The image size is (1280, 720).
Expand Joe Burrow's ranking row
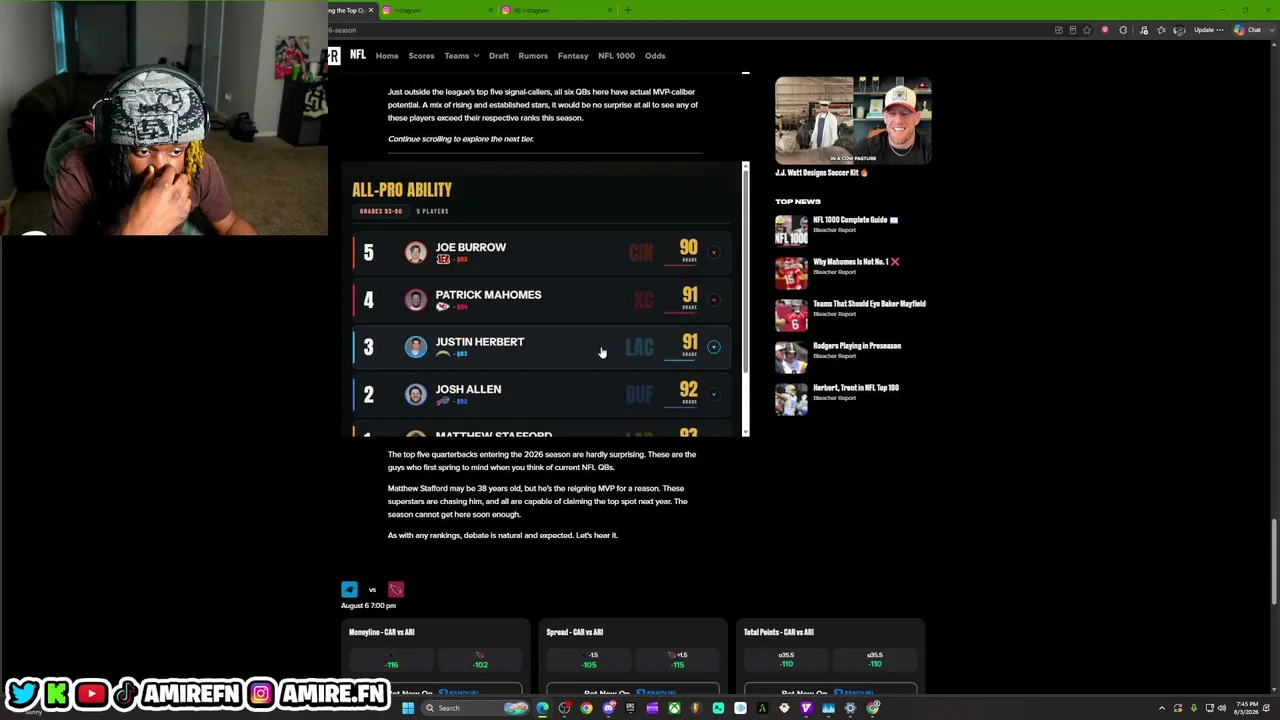point(713,253)
